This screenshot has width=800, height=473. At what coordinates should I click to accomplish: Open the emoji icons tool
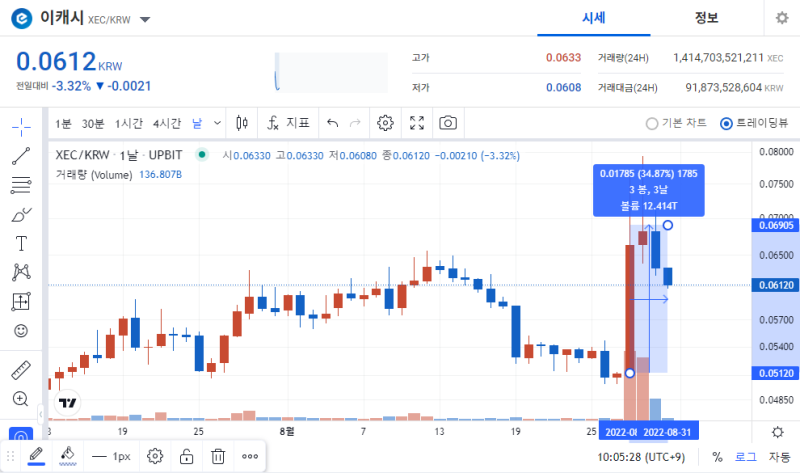tap(21, 331)
